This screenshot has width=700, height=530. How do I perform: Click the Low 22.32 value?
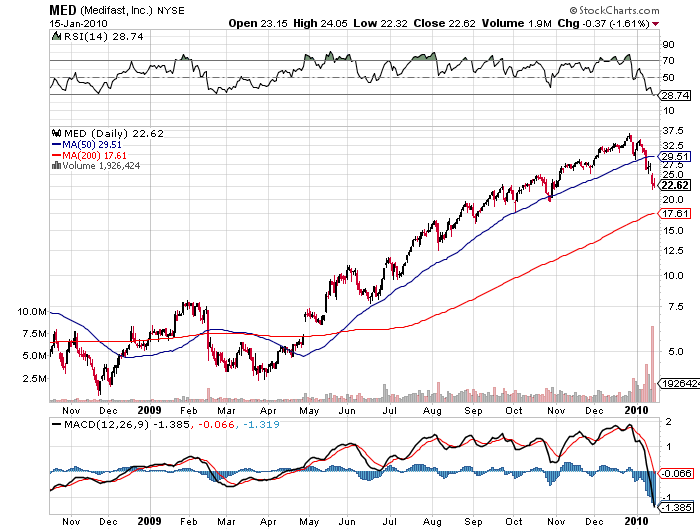380,24
